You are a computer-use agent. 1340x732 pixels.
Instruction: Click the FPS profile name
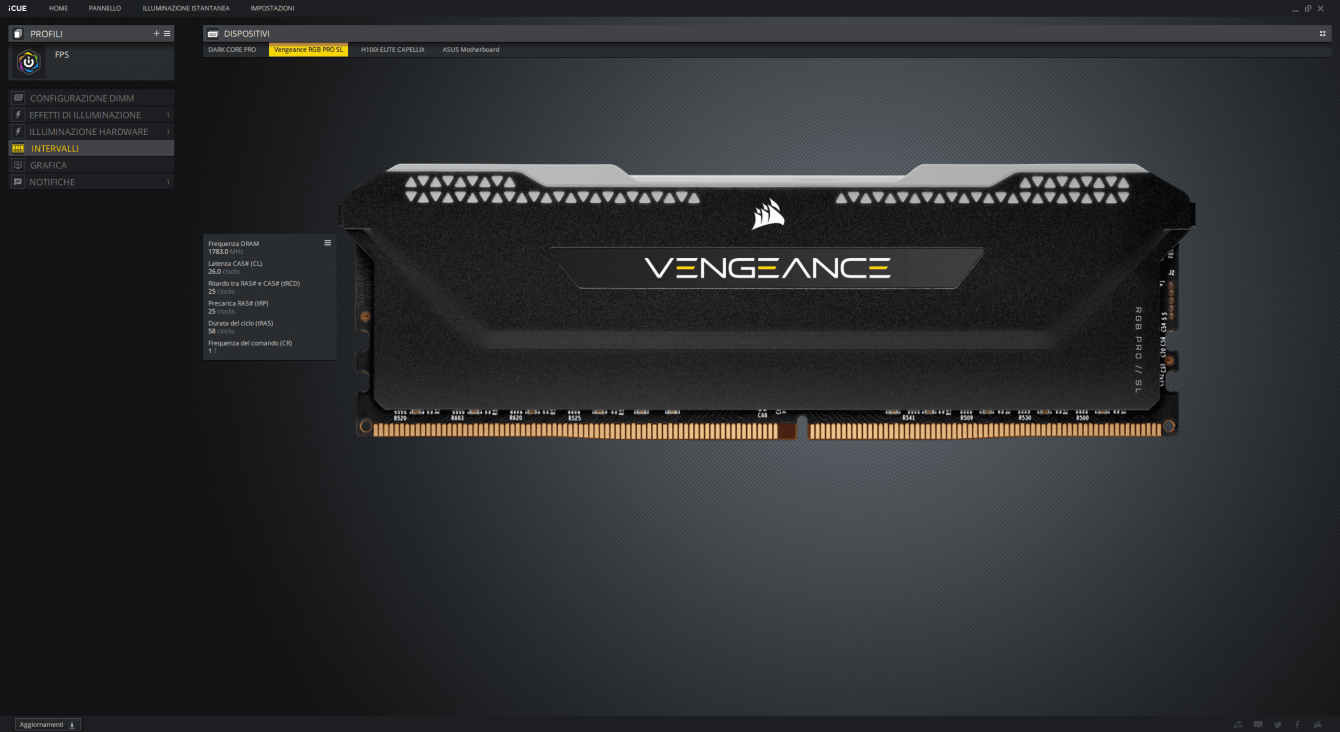click(x=62, y=54)
